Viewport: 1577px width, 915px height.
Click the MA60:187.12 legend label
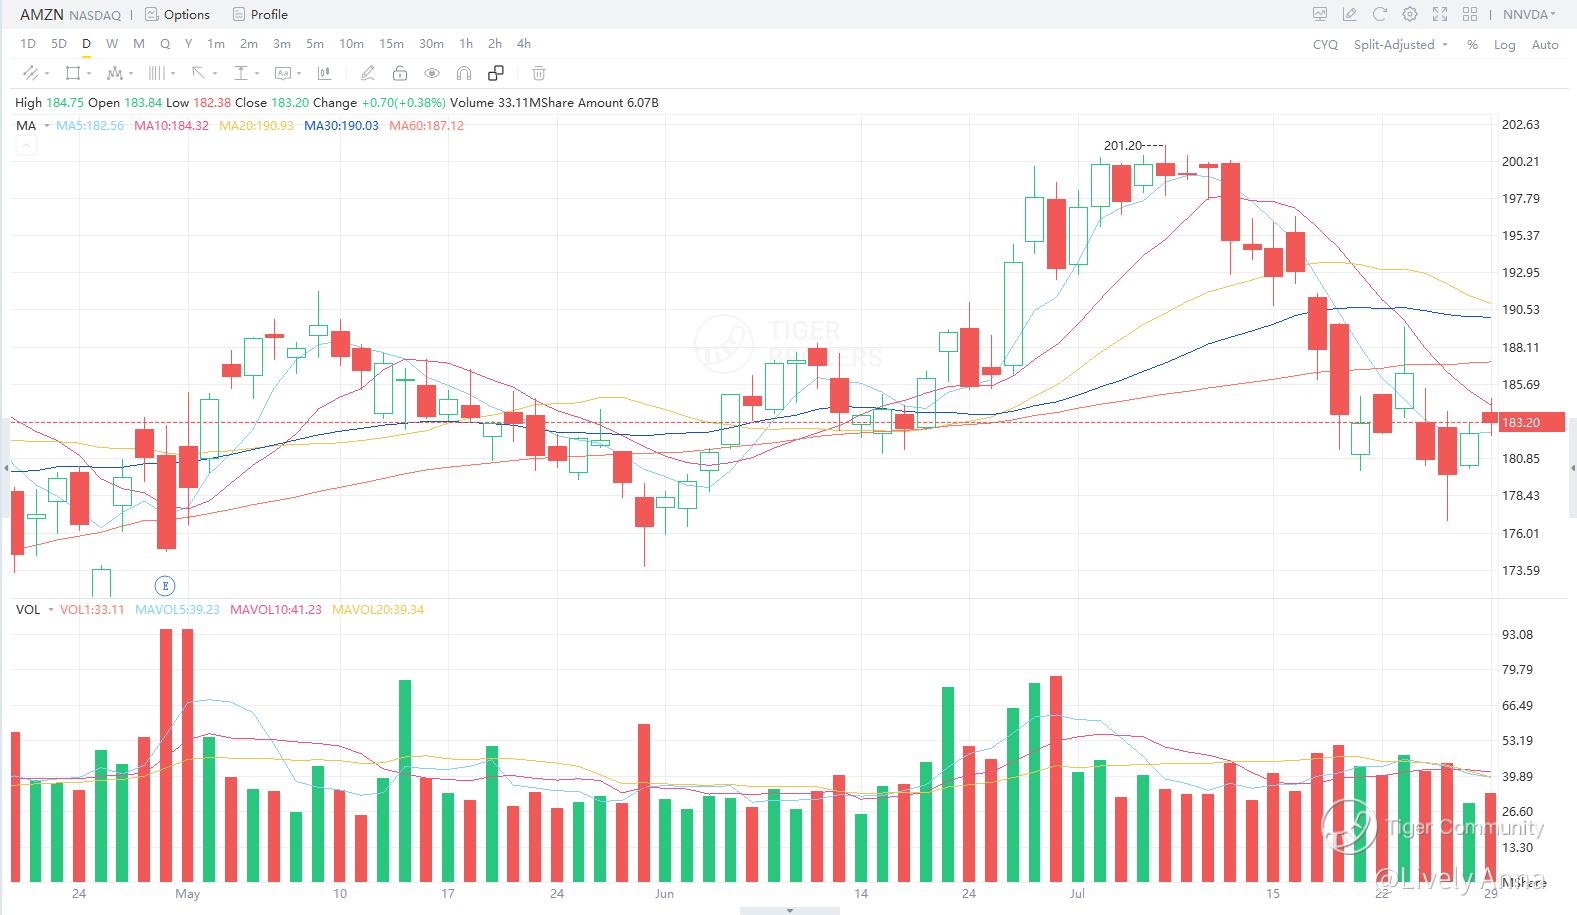tap(426, 126)
